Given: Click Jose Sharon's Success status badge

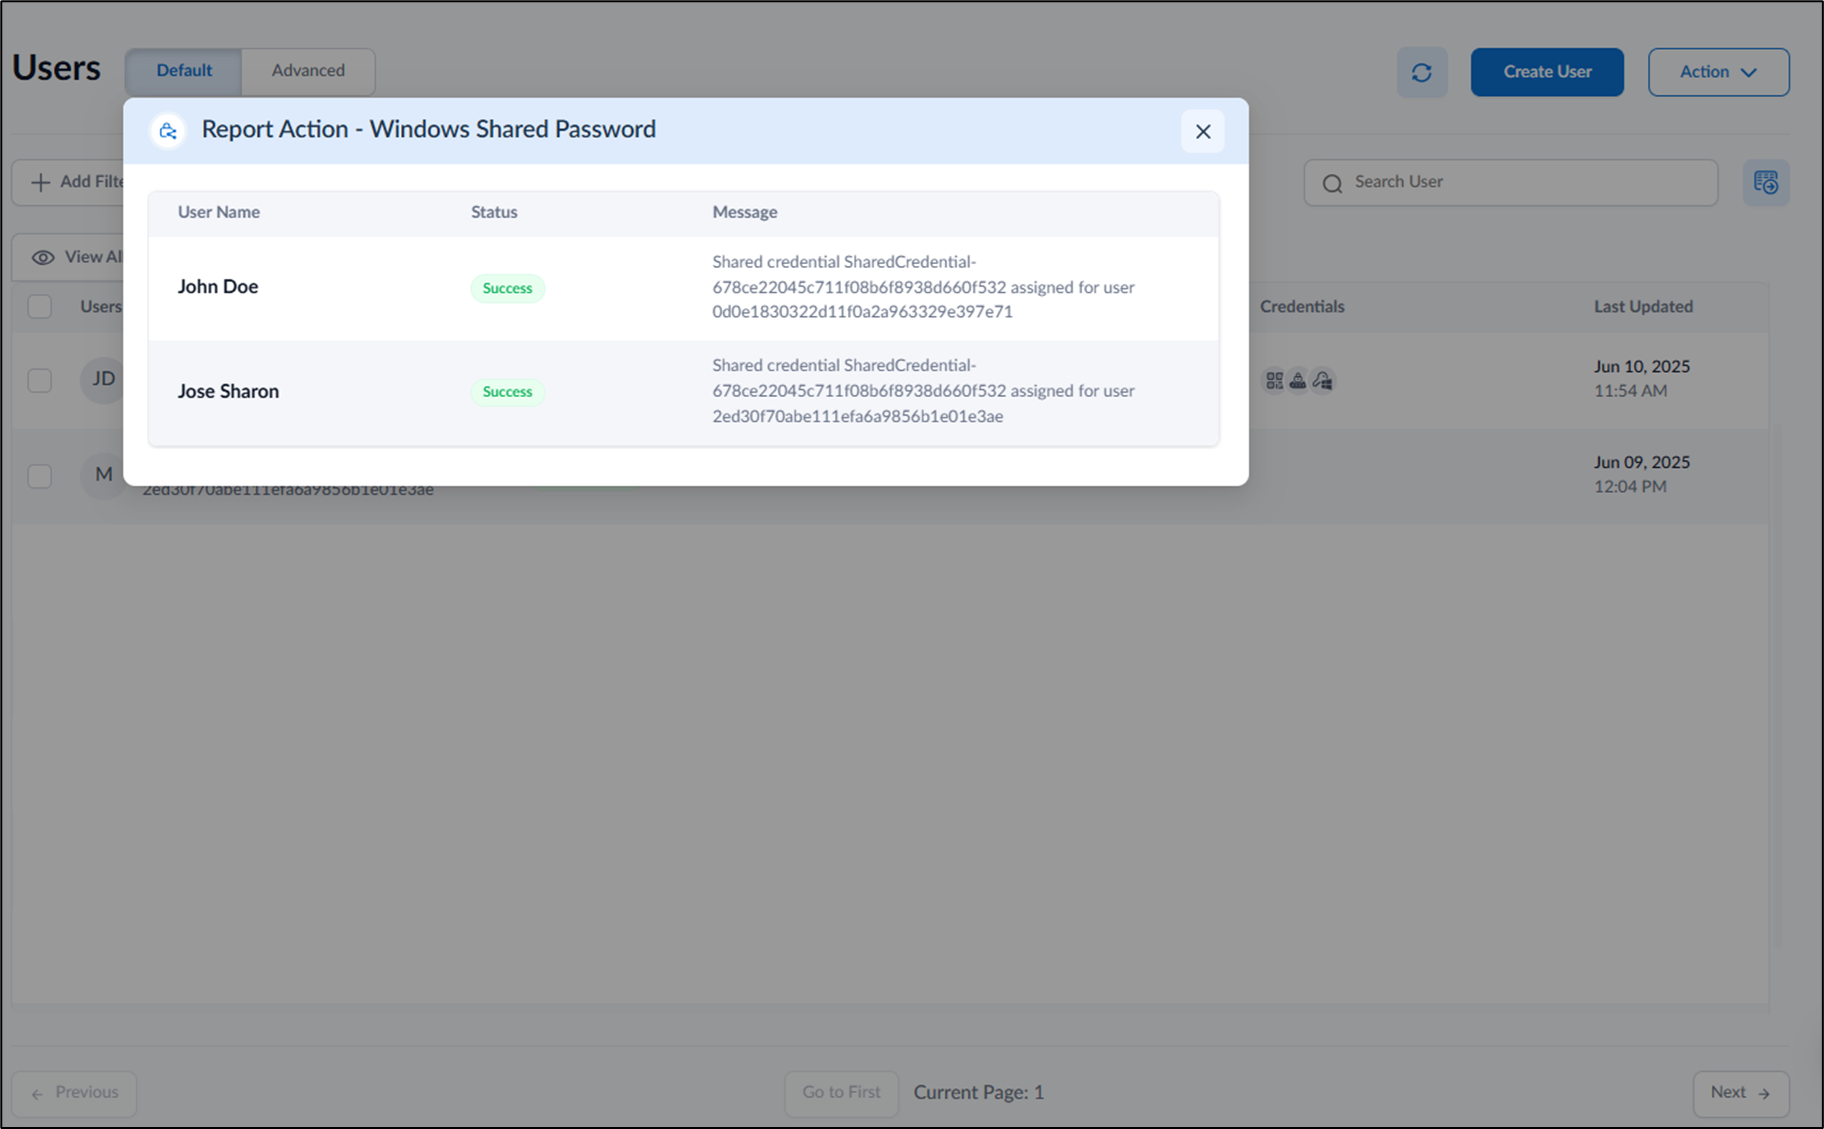Looking at the screenshot, I should coord(507,392).
